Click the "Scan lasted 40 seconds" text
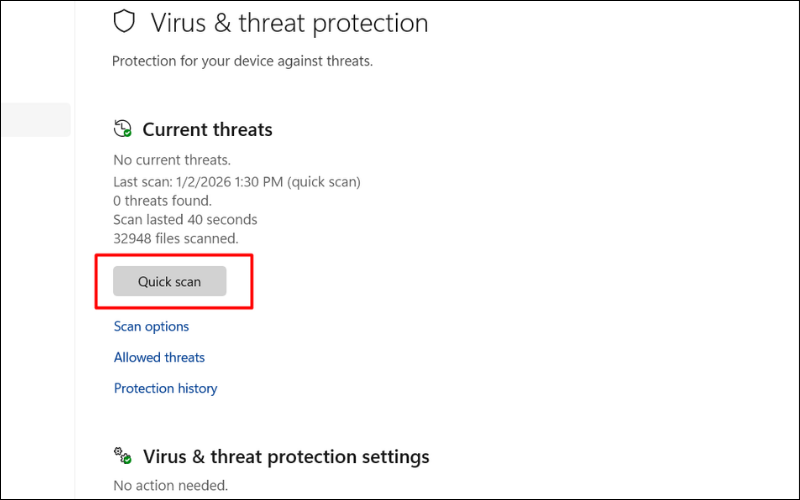 [x=185, y=219]
